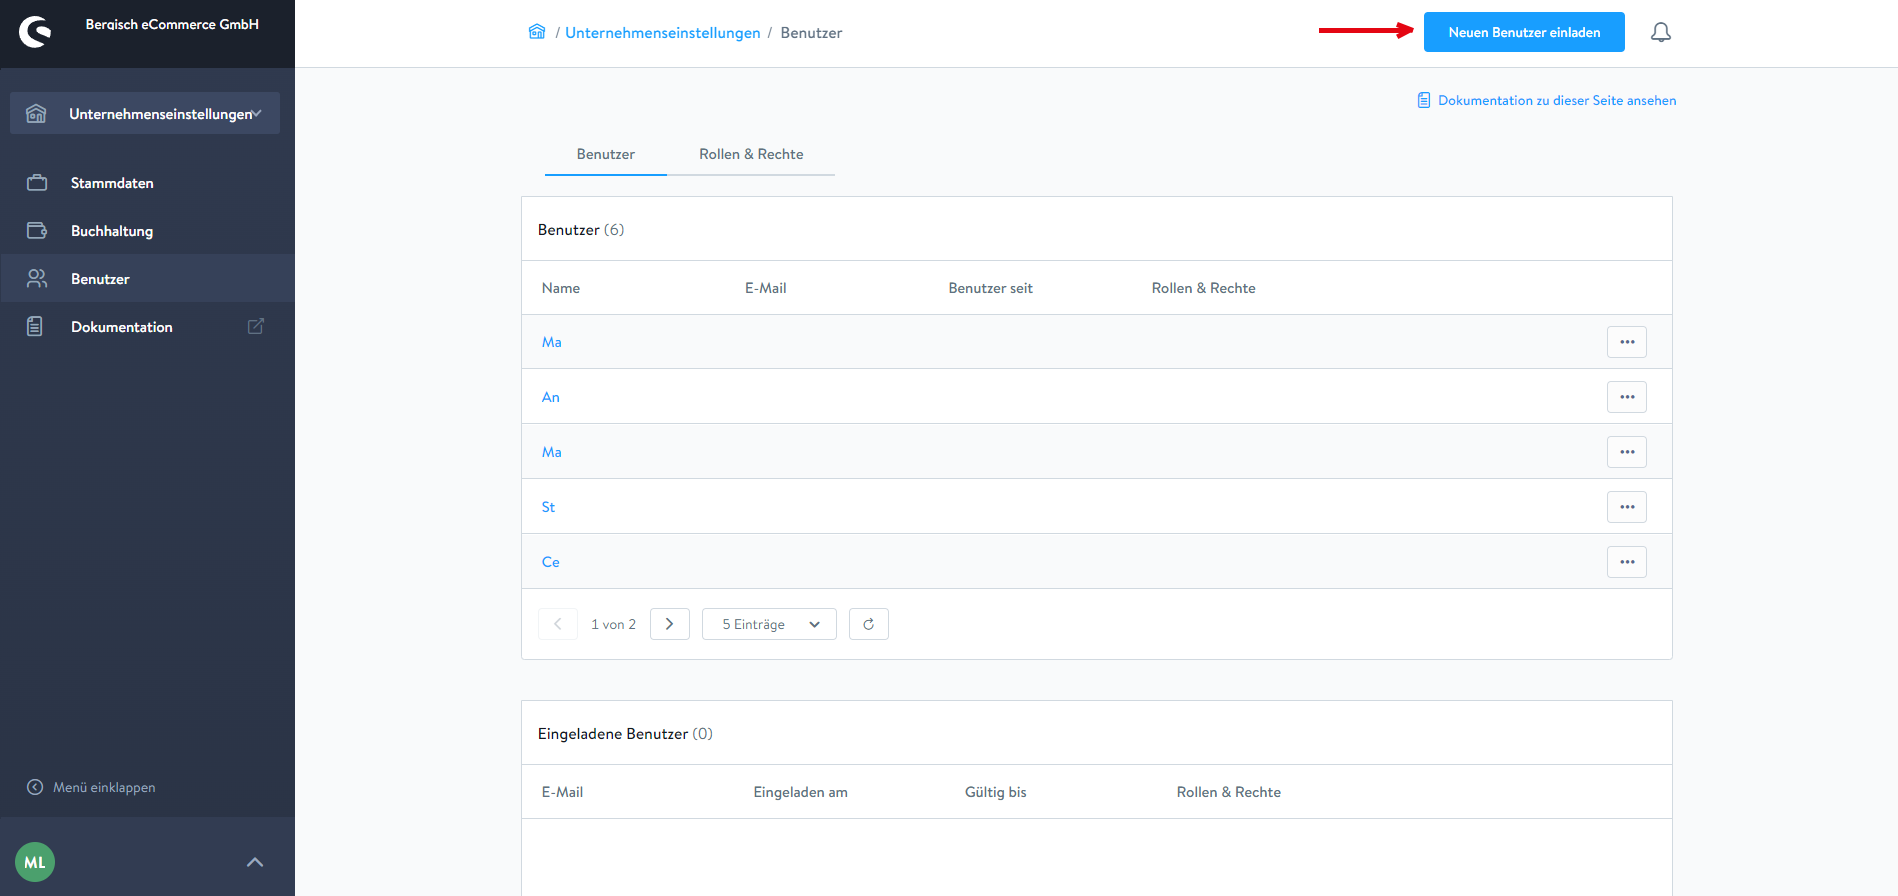Click Neuen Benutzer einladen button
1898x896 pixels.
tap(1523, 32)
